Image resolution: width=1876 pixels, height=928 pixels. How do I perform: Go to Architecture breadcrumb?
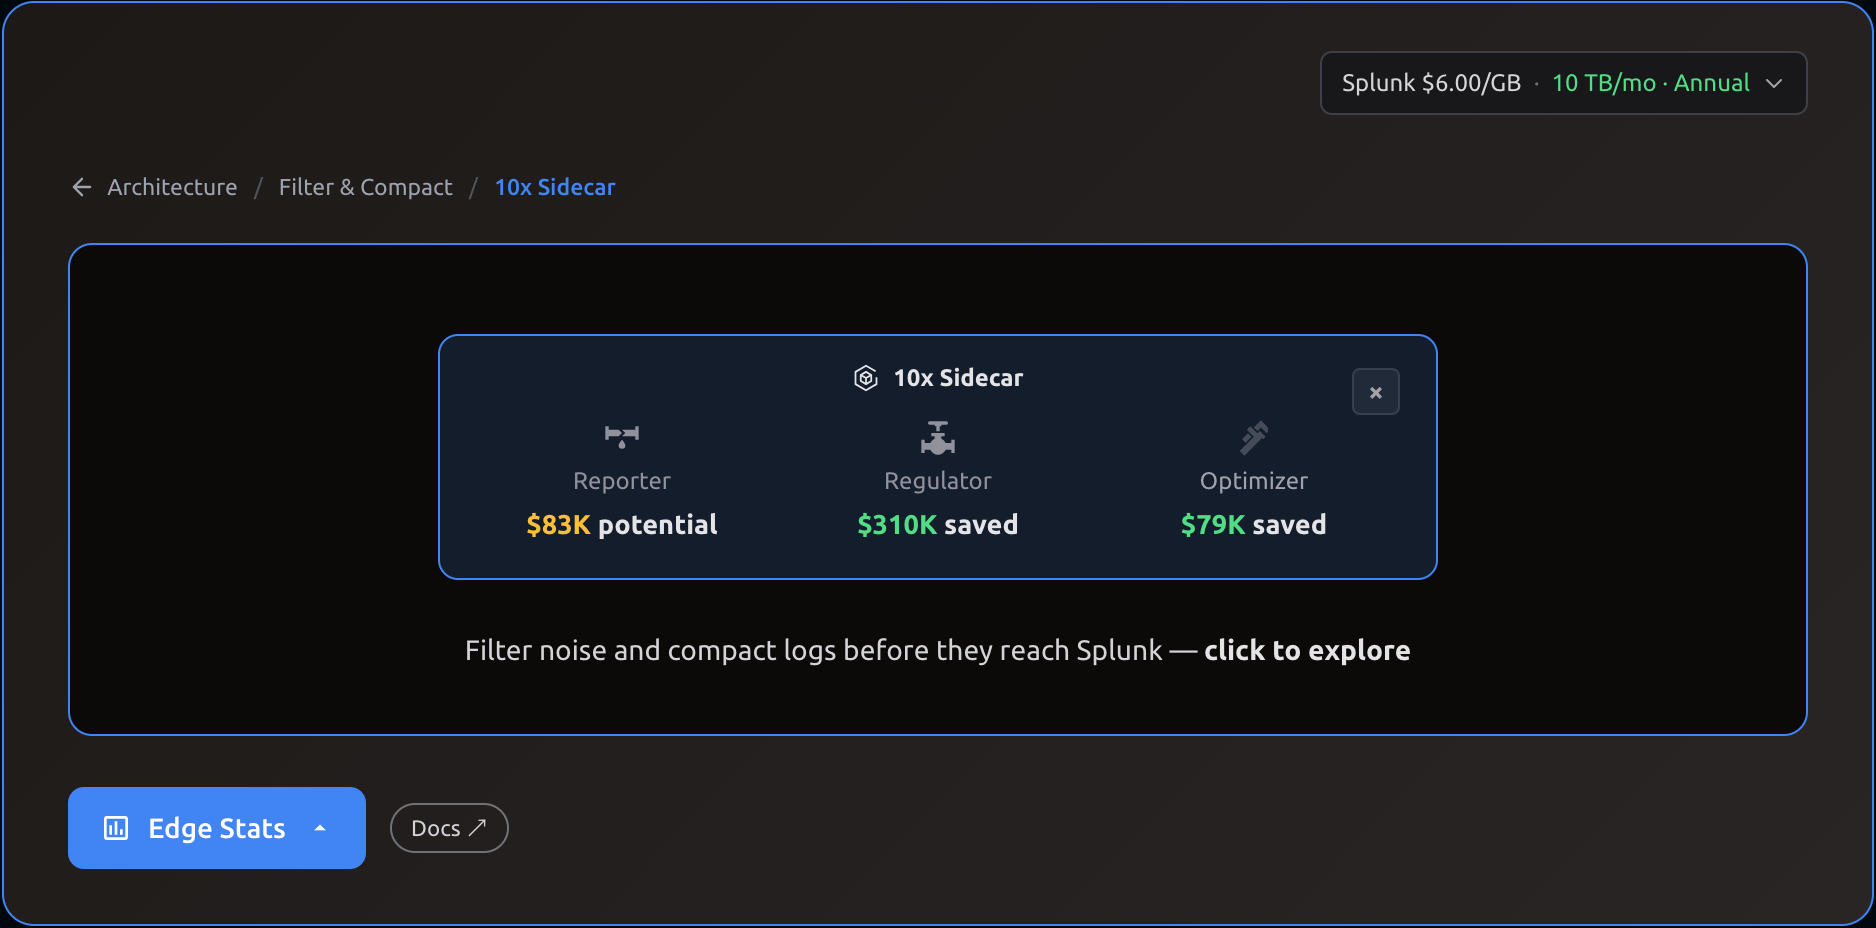[172, 187]
